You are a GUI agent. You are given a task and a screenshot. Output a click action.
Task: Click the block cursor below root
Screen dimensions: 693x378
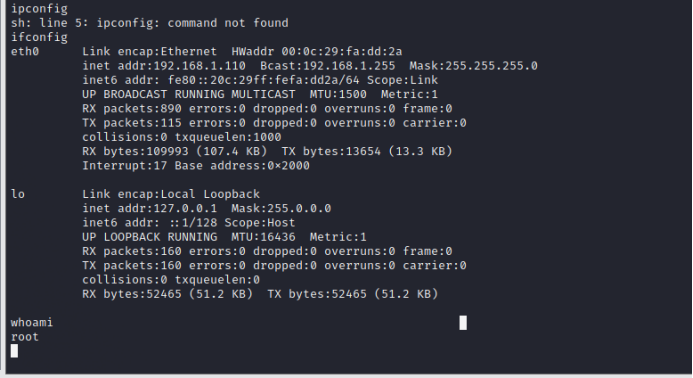pos(15,351)
